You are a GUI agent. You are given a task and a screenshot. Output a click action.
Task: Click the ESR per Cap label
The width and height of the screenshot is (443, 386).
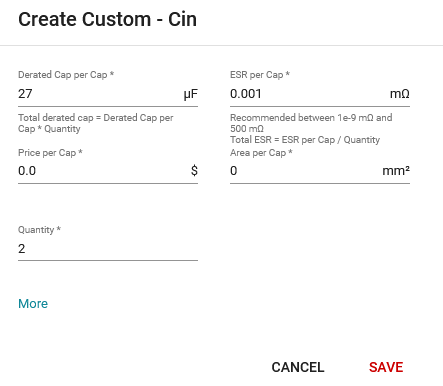260,75
